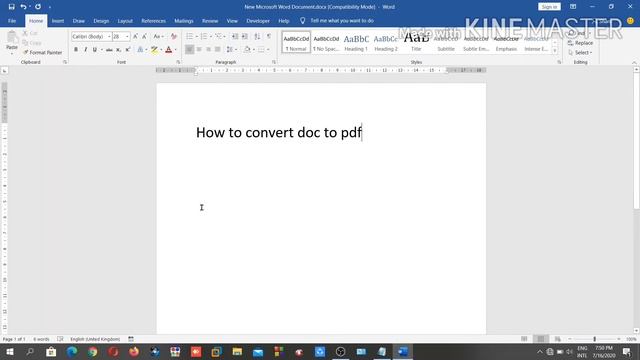Click the zoom slider handle
The width and height of the screenshot is (640, 360).
click(x=594, y=339)
